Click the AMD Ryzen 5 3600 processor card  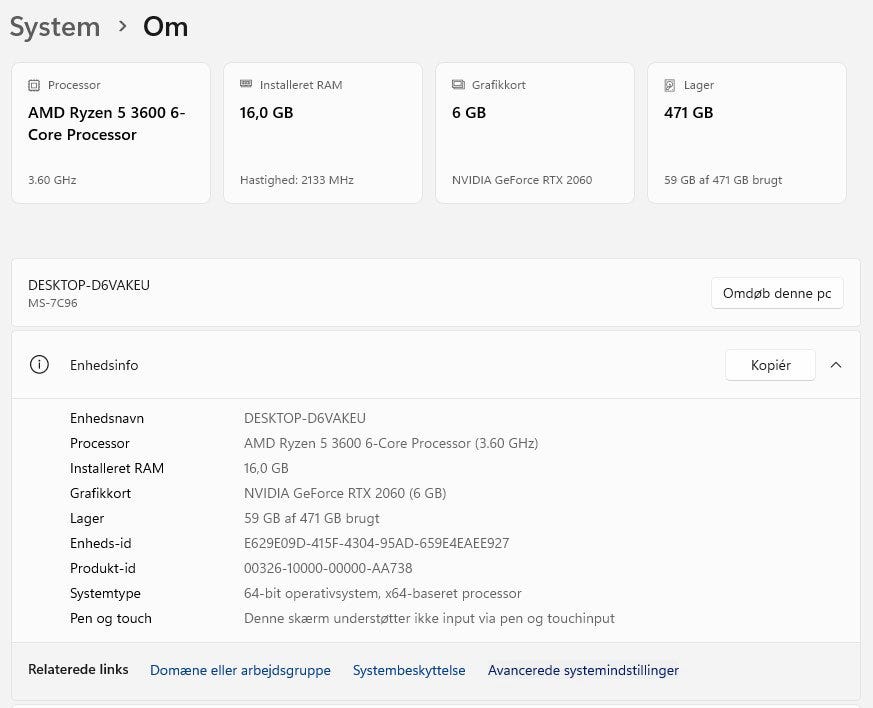tap(111, 133)
